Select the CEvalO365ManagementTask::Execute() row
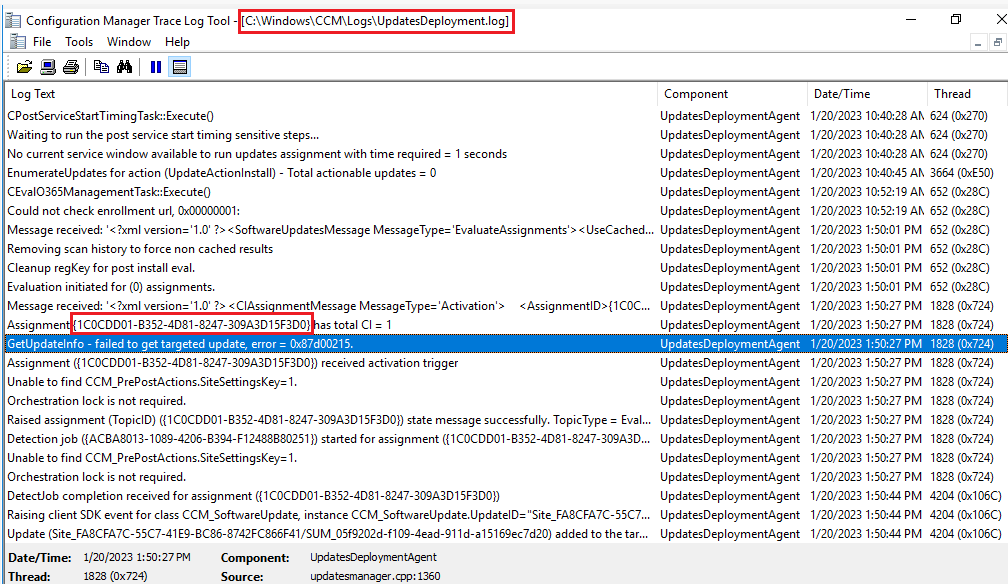Screen dimensions: 1008x584 (x=504, y=192)
